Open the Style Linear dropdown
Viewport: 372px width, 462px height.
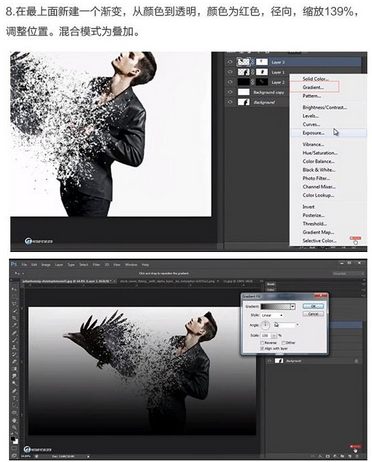(x=272, y=315)
